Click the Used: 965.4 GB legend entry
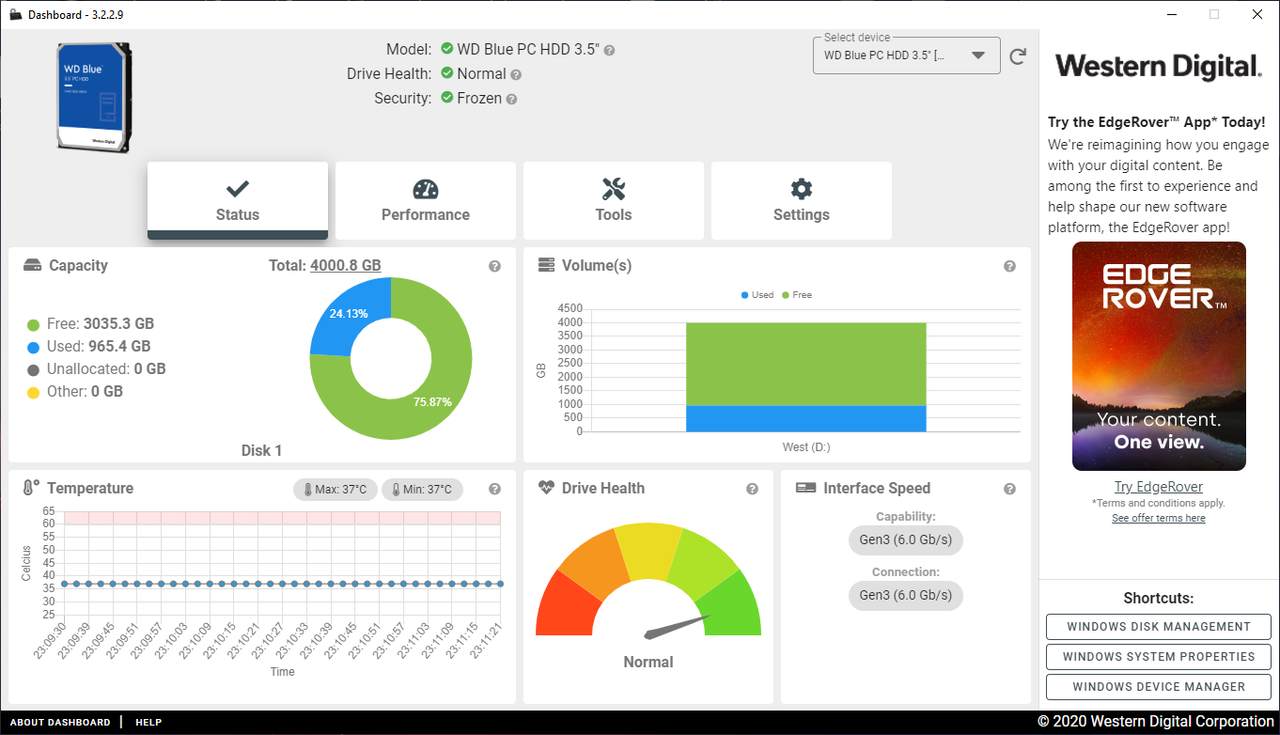 [x=88, y=346]
